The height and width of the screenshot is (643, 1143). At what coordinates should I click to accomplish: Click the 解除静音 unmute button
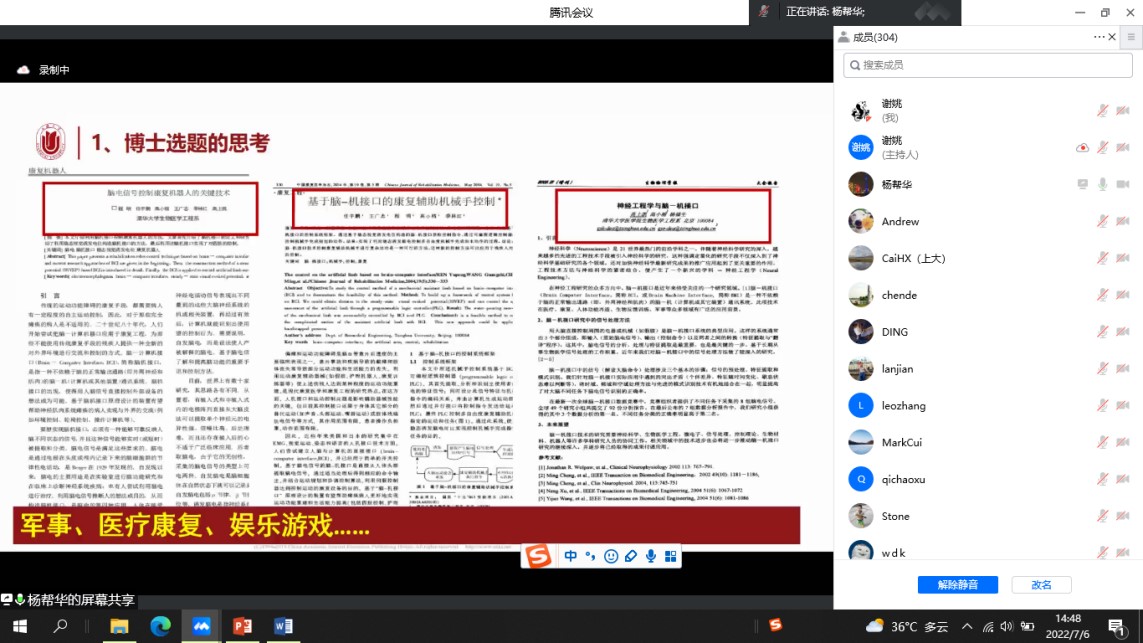pos(957,585)
